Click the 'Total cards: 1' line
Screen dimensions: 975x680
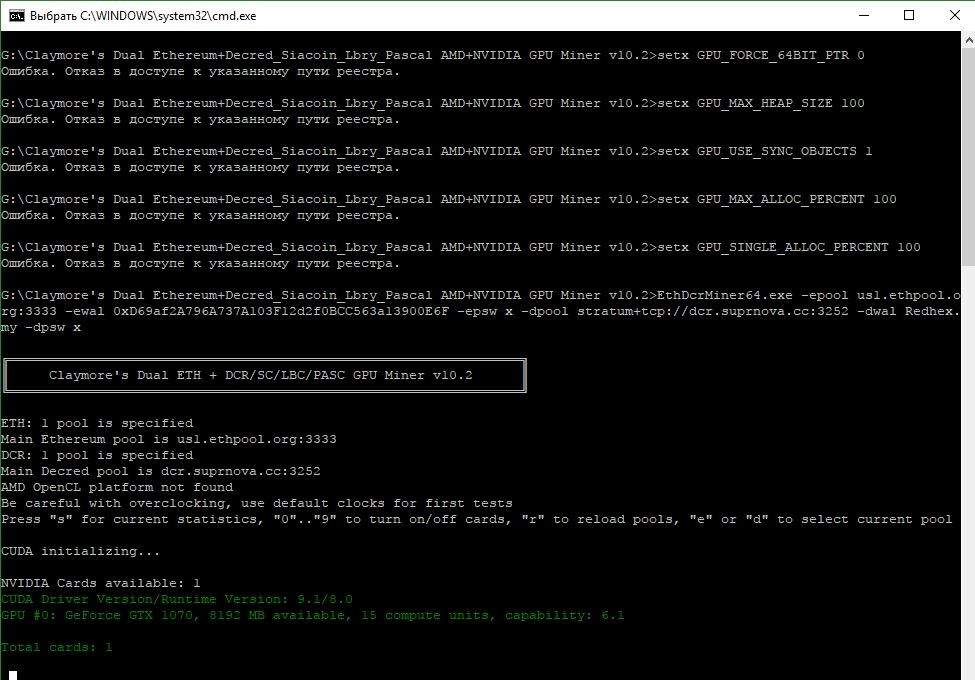pos(57,648)
